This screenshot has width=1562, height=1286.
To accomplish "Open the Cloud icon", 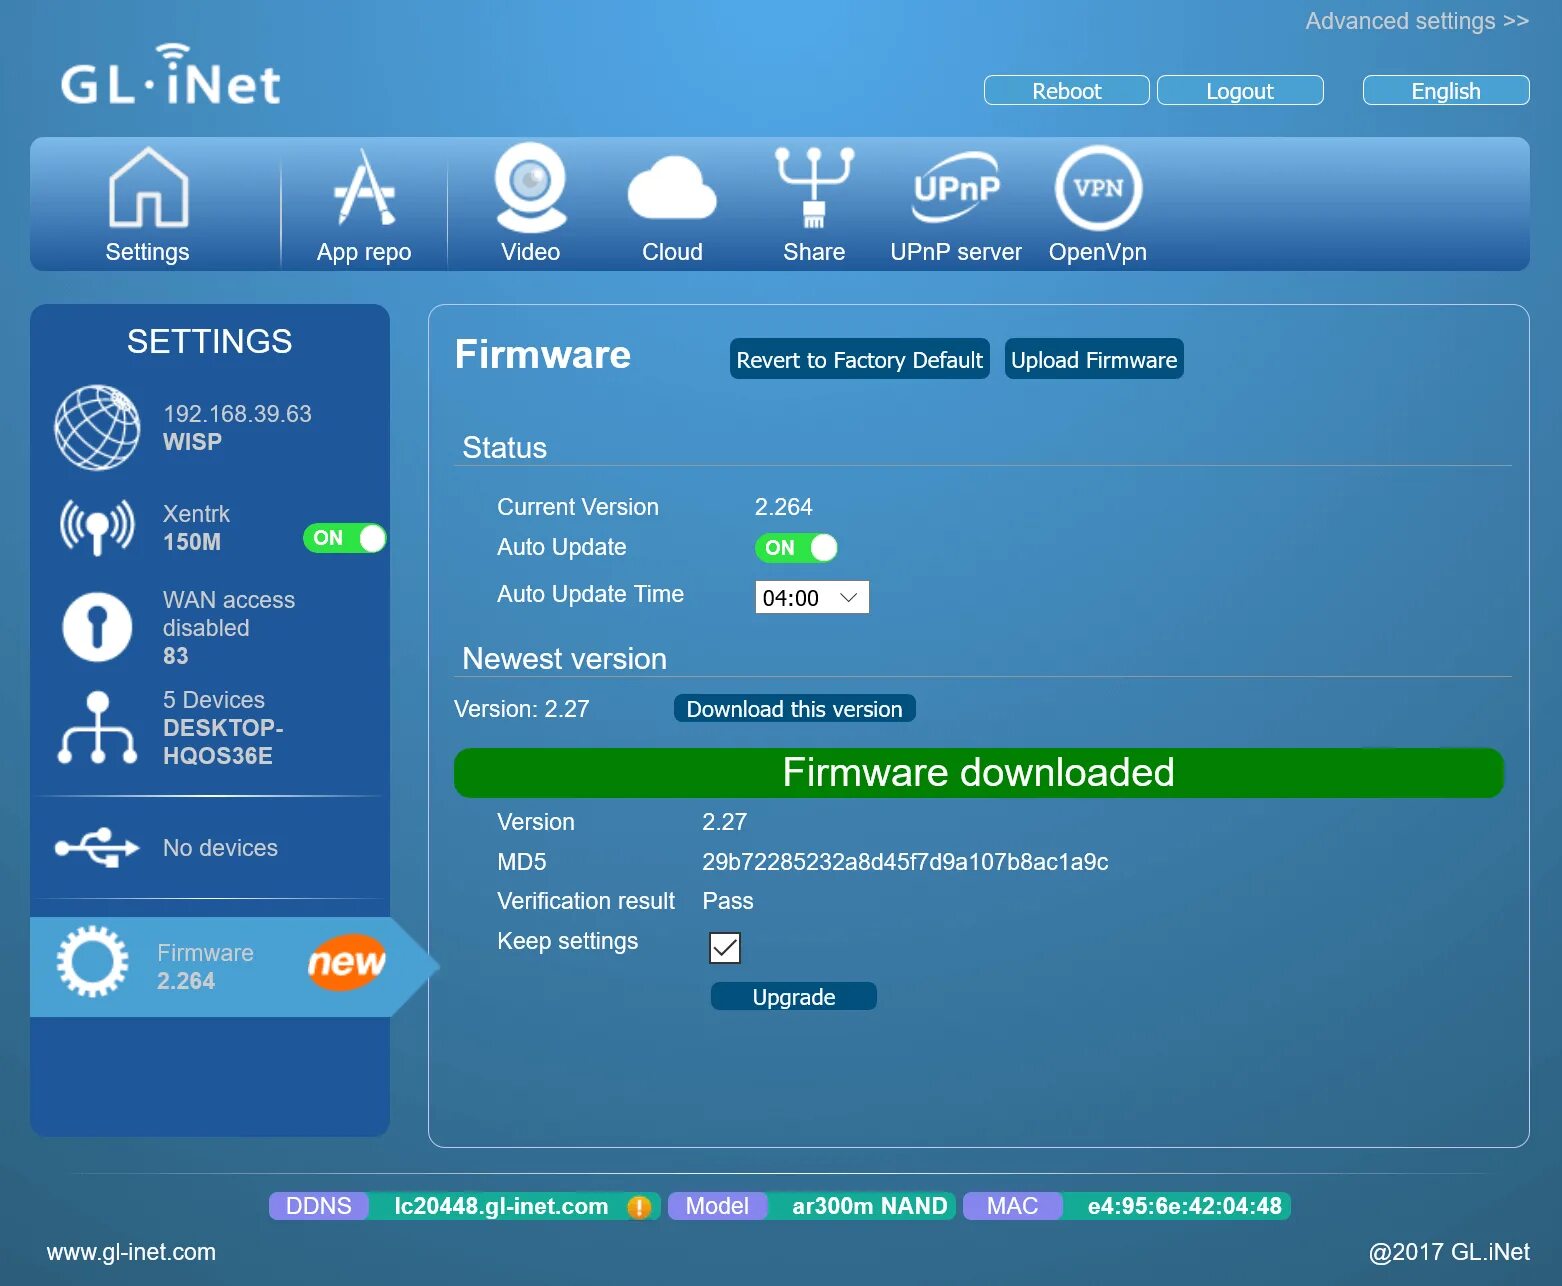I will (x=672, y=187).
